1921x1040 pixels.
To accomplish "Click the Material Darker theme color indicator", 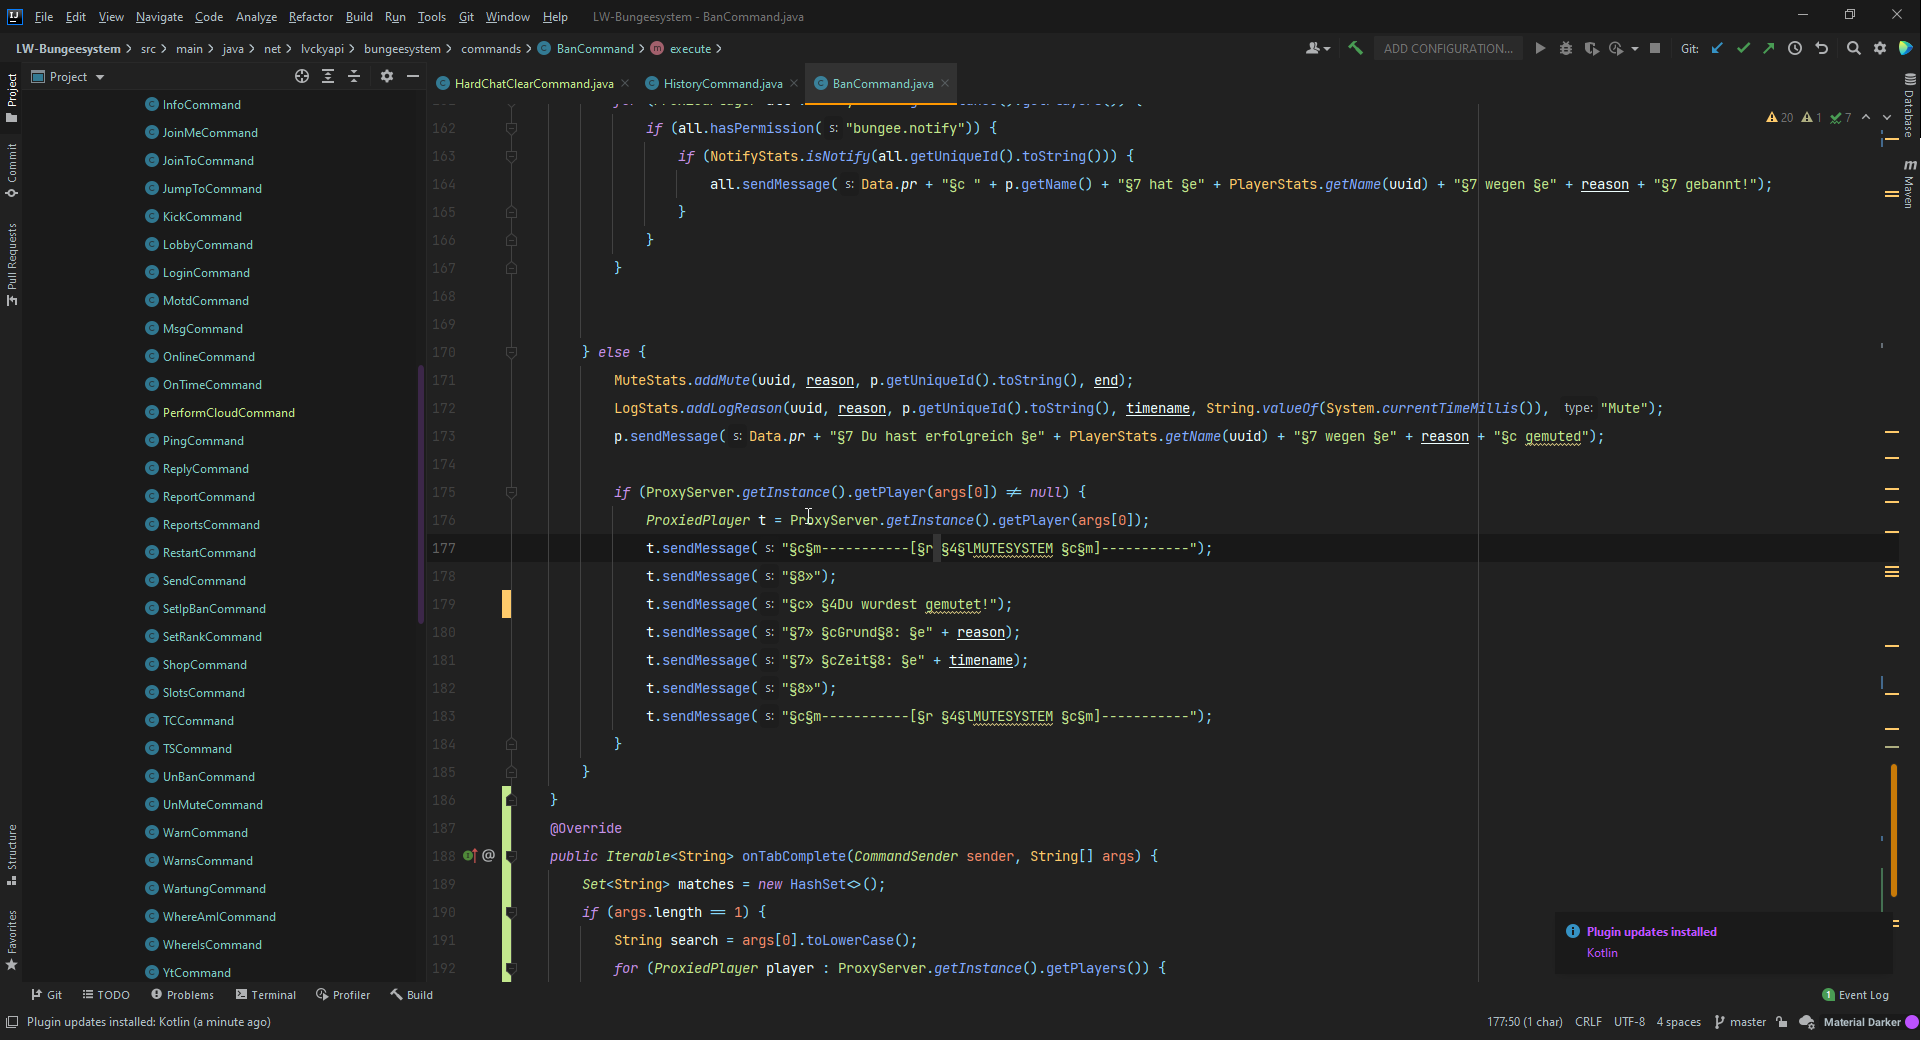I will [1912, 1022].
